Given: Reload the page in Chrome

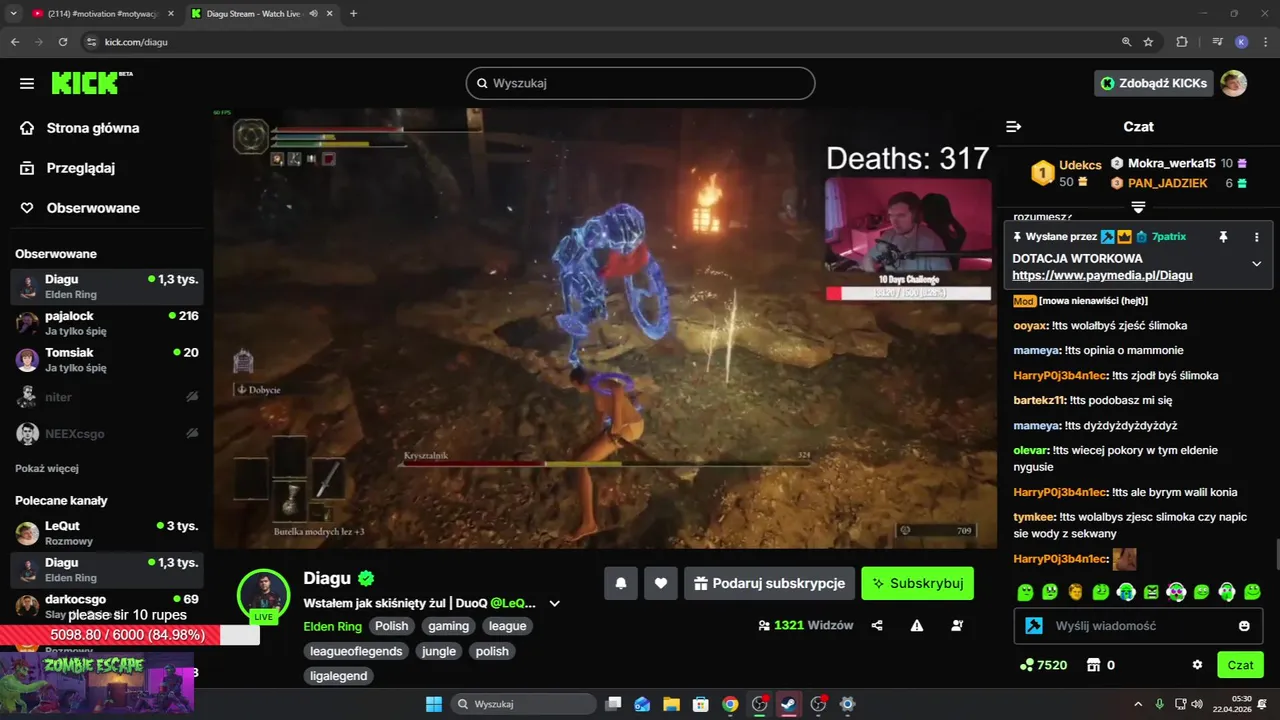Looking at the screenshot, I should pos(63,42).
